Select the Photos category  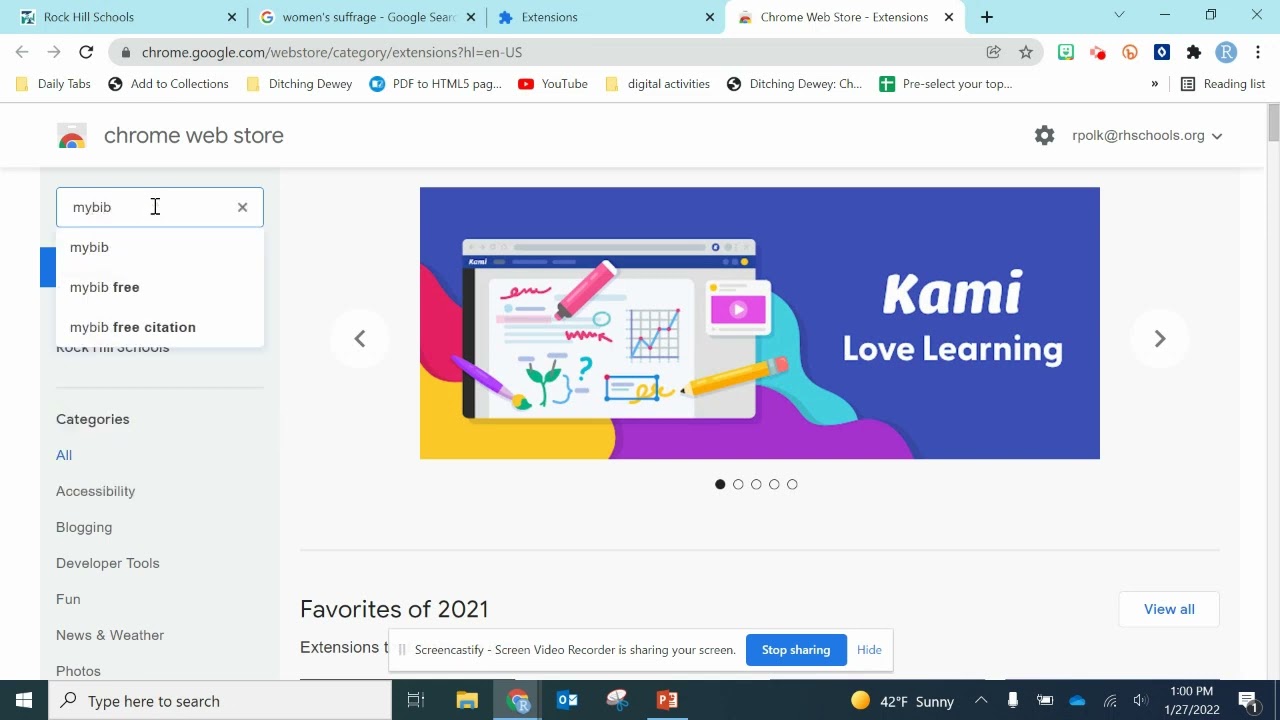coord(78,671)
